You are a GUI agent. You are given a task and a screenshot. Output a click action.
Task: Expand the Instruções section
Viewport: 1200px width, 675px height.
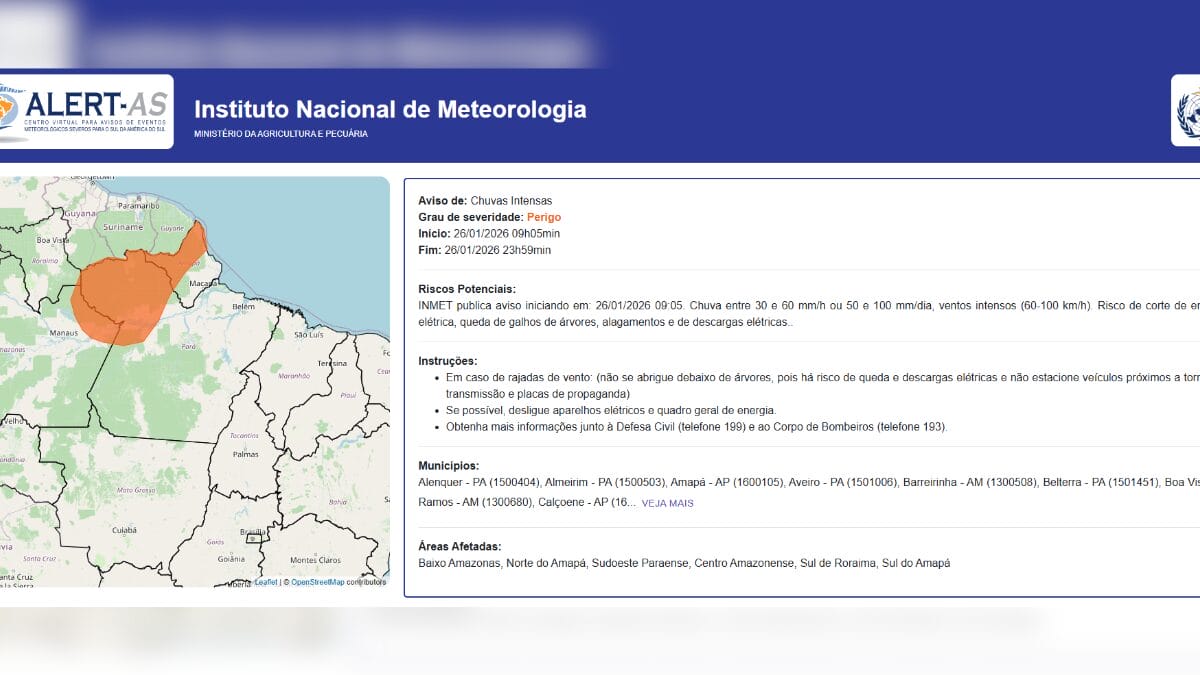point(447,363)
